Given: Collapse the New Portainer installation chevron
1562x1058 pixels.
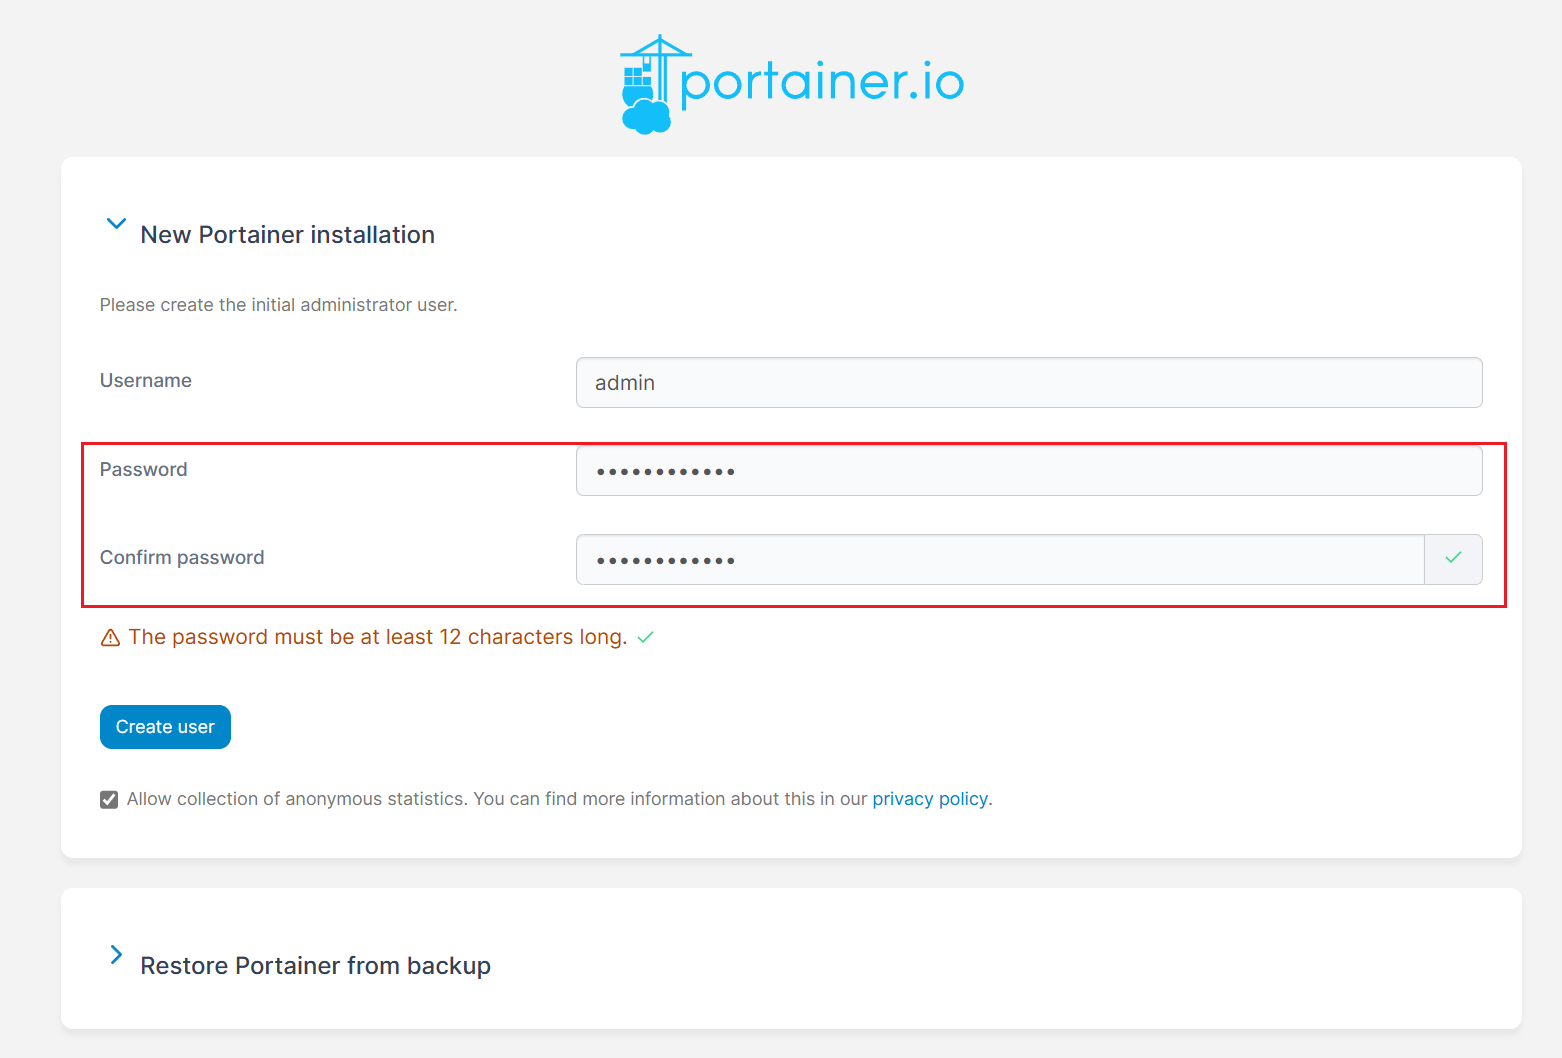Looking at the screenshot, I should 116,224.
